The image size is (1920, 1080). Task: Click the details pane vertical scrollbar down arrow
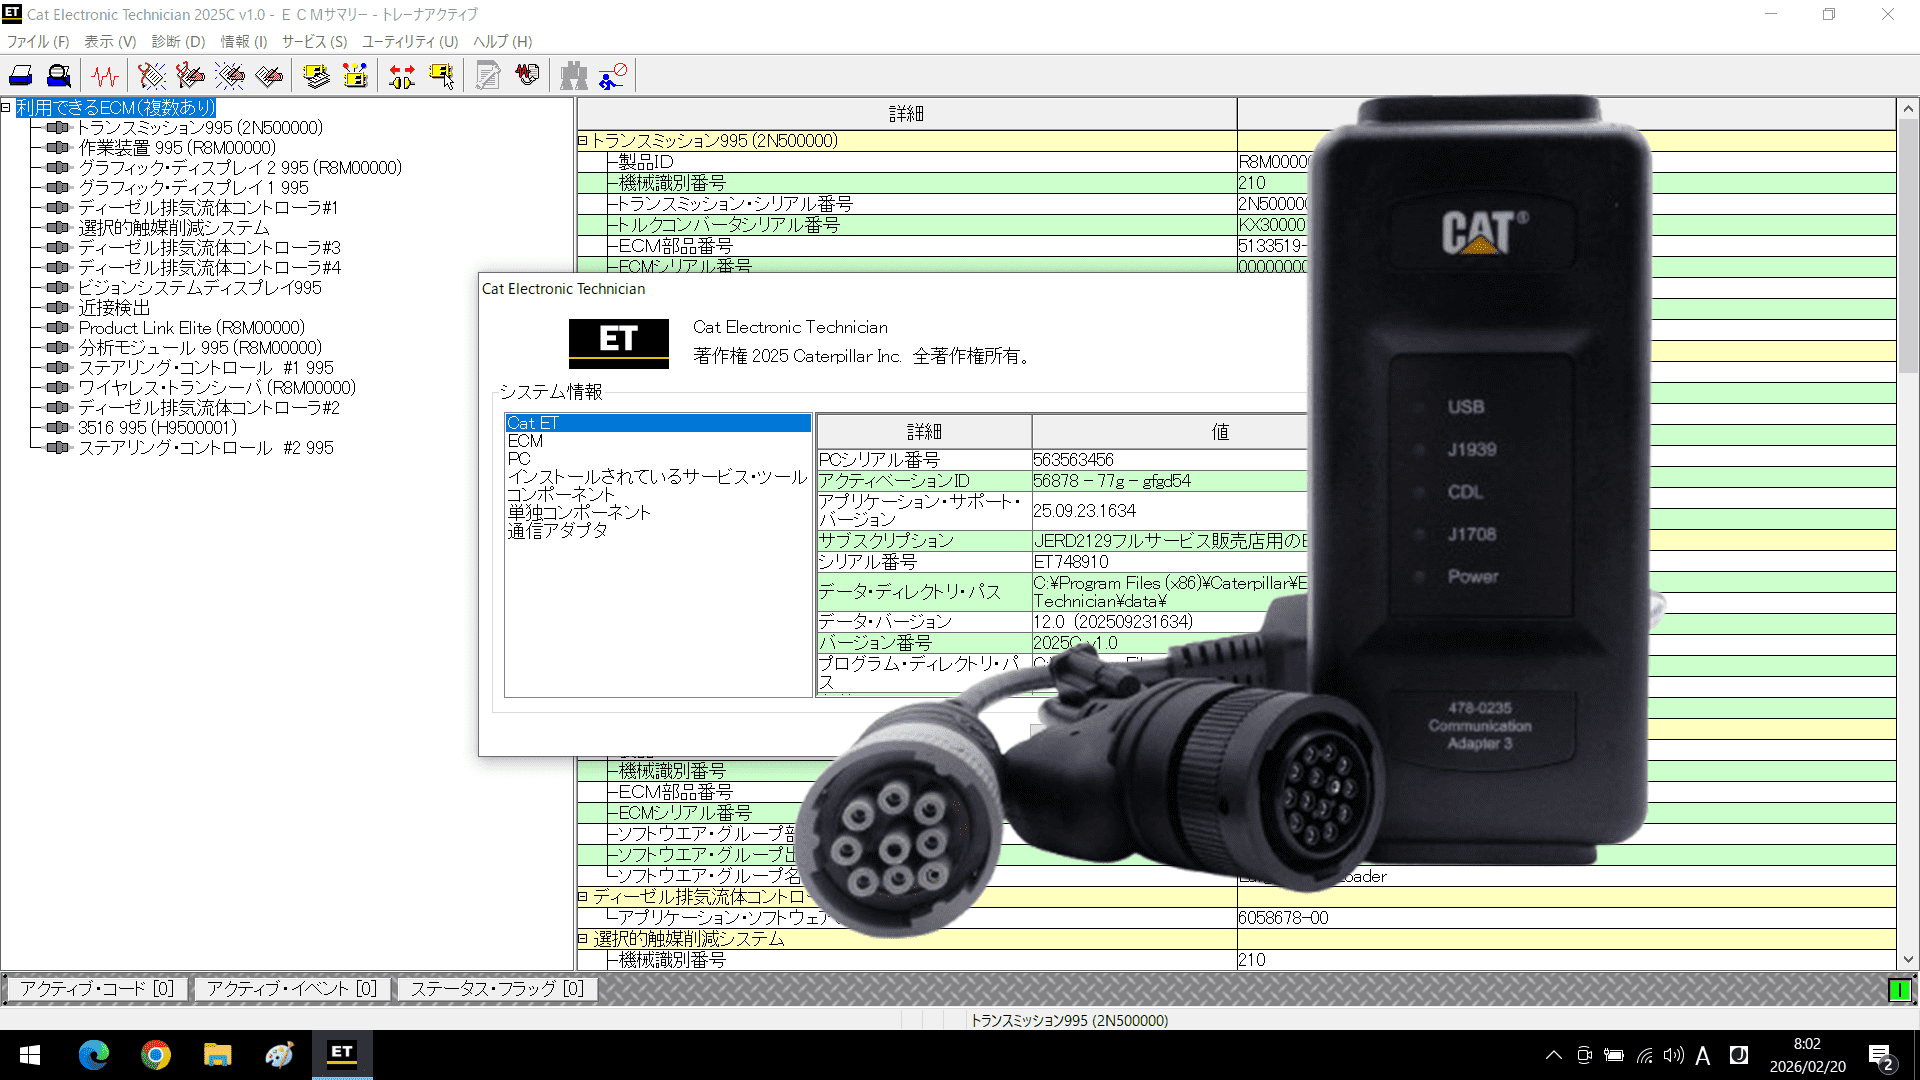[x=1907, y=960]
